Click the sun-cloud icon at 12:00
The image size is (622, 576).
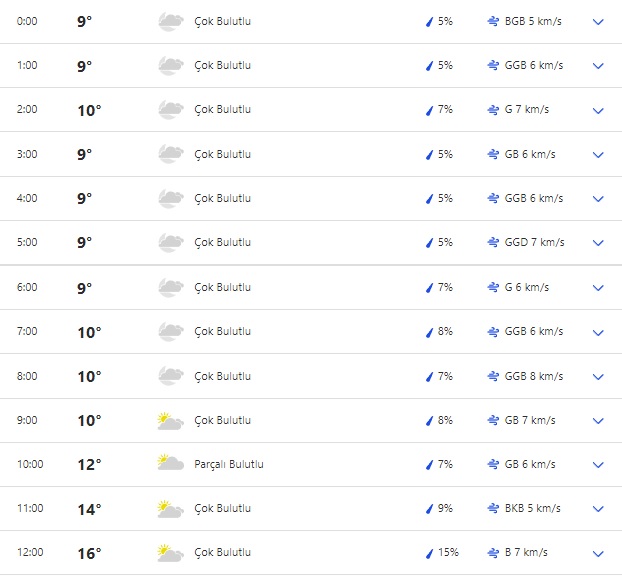[x=171, y=553]
